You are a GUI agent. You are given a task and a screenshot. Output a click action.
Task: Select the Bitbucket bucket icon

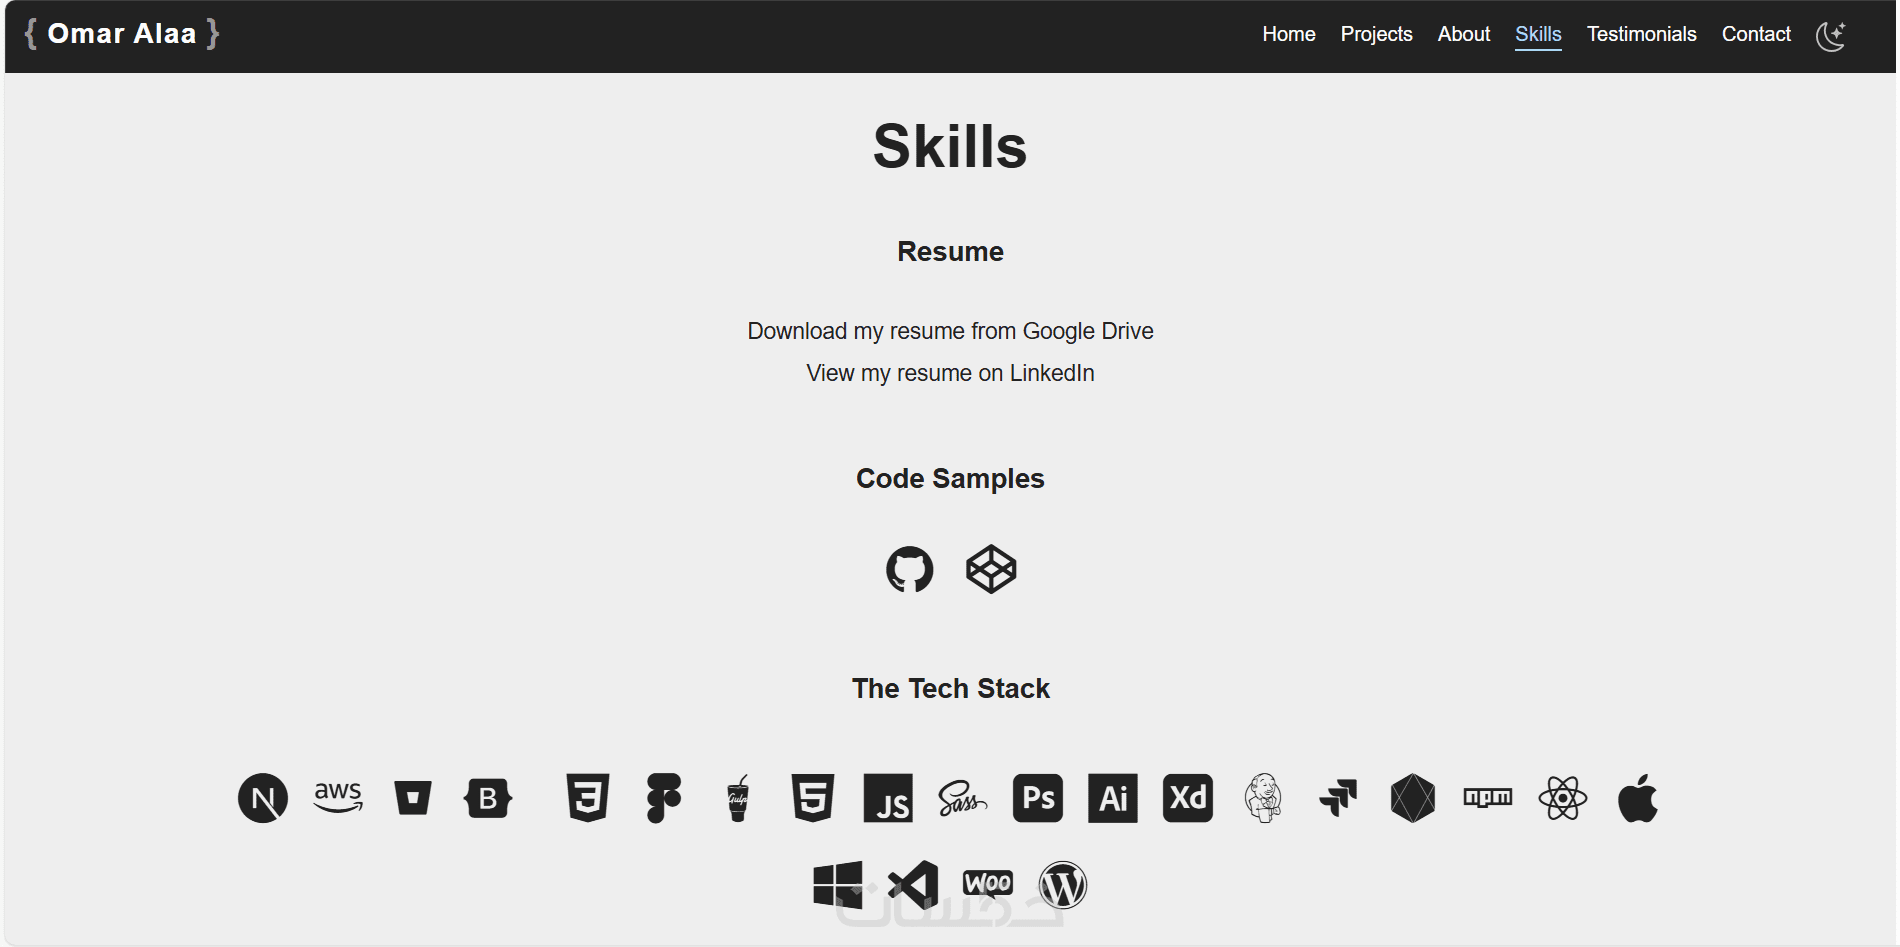413,798
